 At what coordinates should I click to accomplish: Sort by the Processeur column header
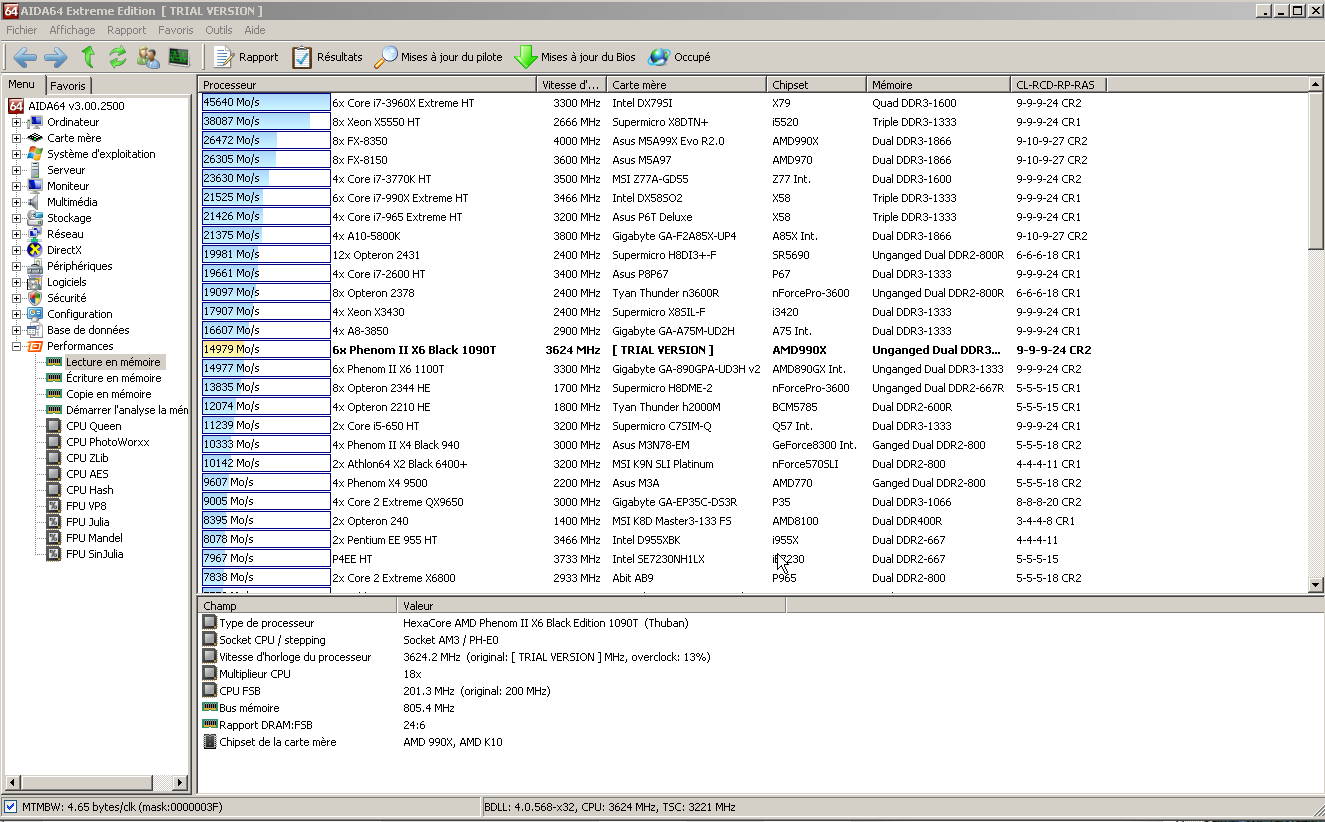tap(367, 85)
